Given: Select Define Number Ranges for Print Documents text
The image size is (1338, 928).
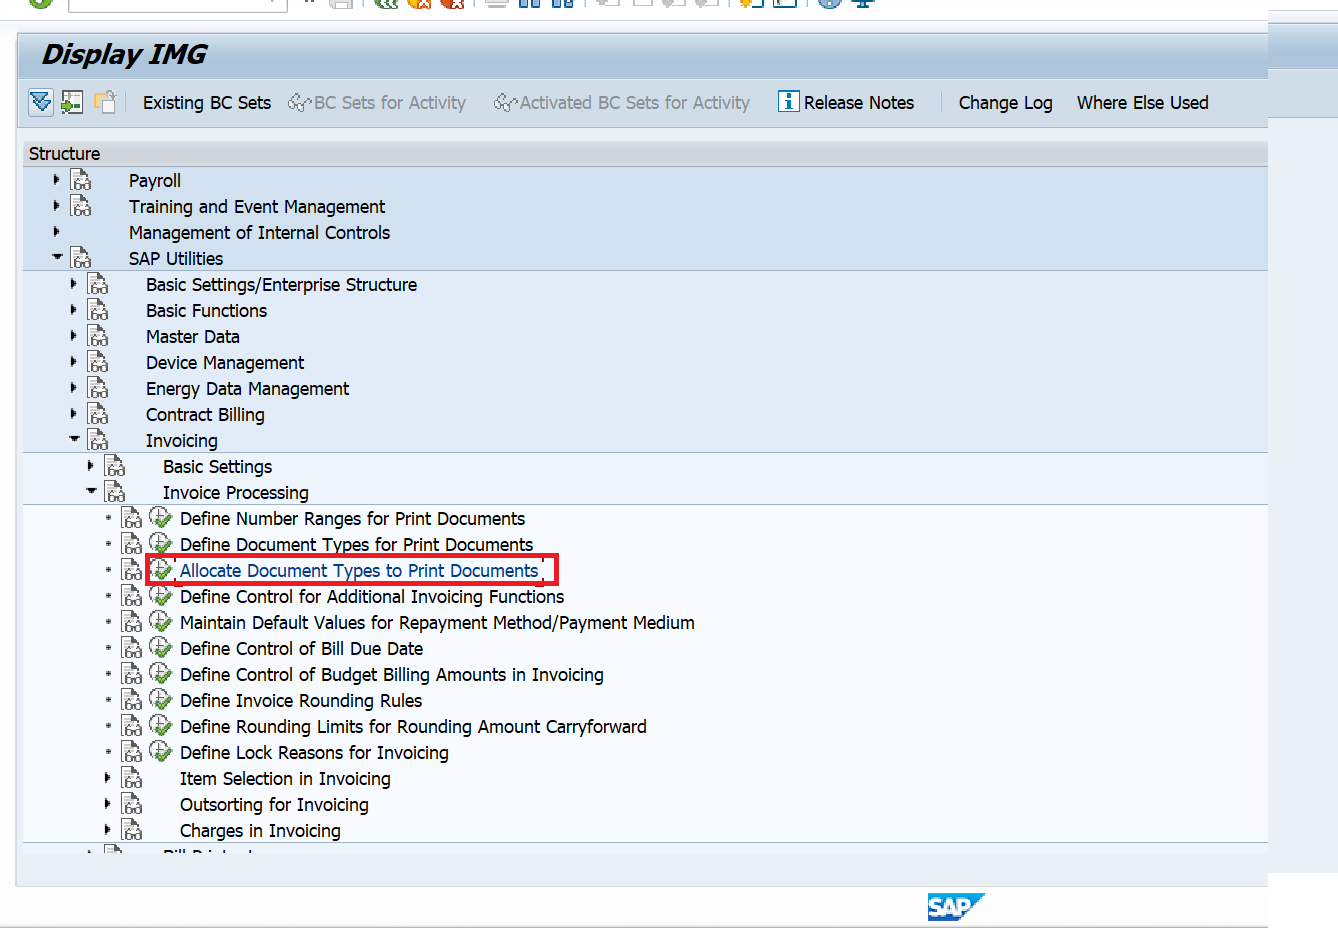Looking at the screenshot, I should [x=352, y=518].
